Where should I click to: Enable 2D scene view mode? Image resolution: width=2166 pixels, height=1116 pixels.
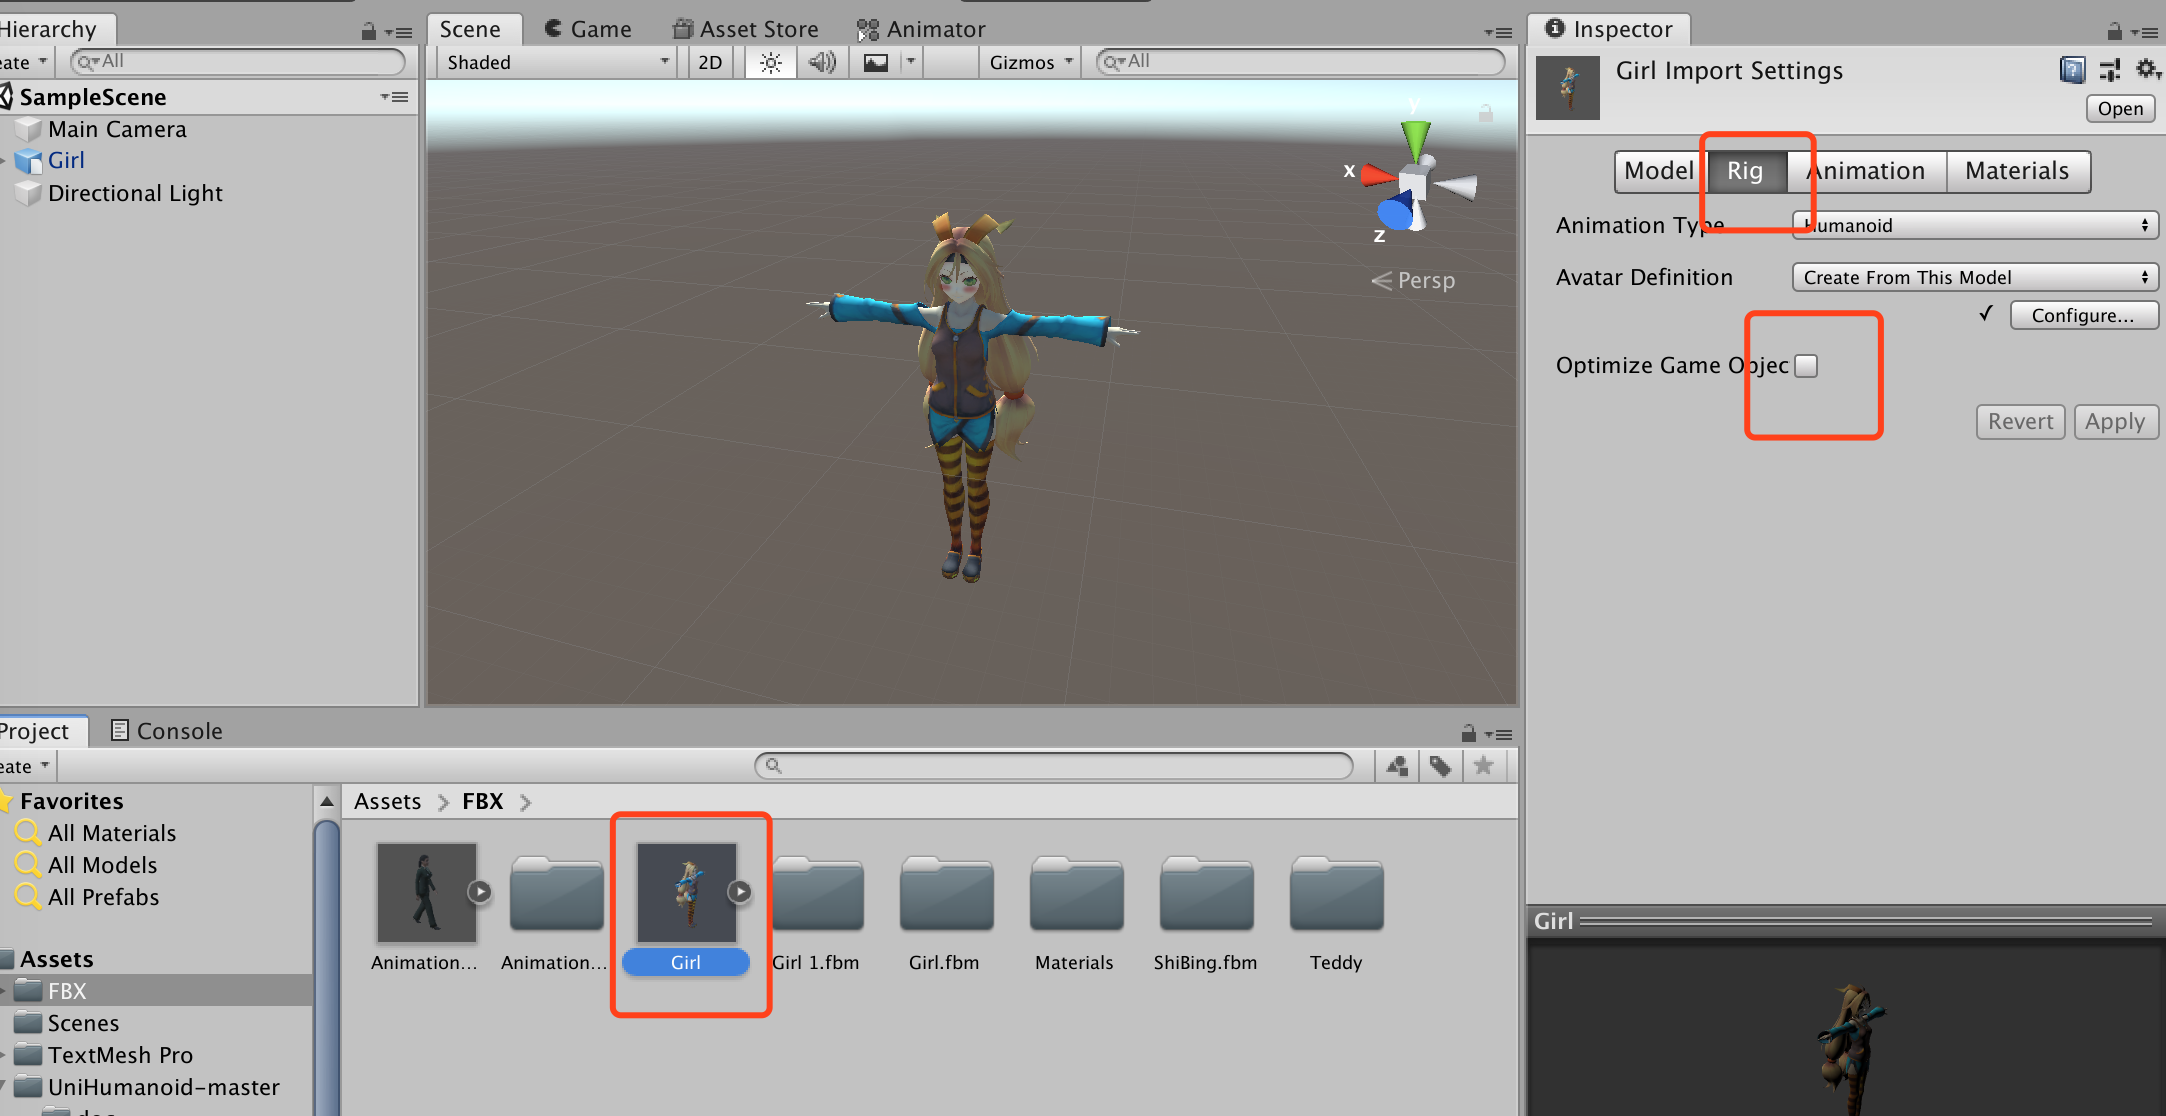pyautogui.click(x=709, y=62)
